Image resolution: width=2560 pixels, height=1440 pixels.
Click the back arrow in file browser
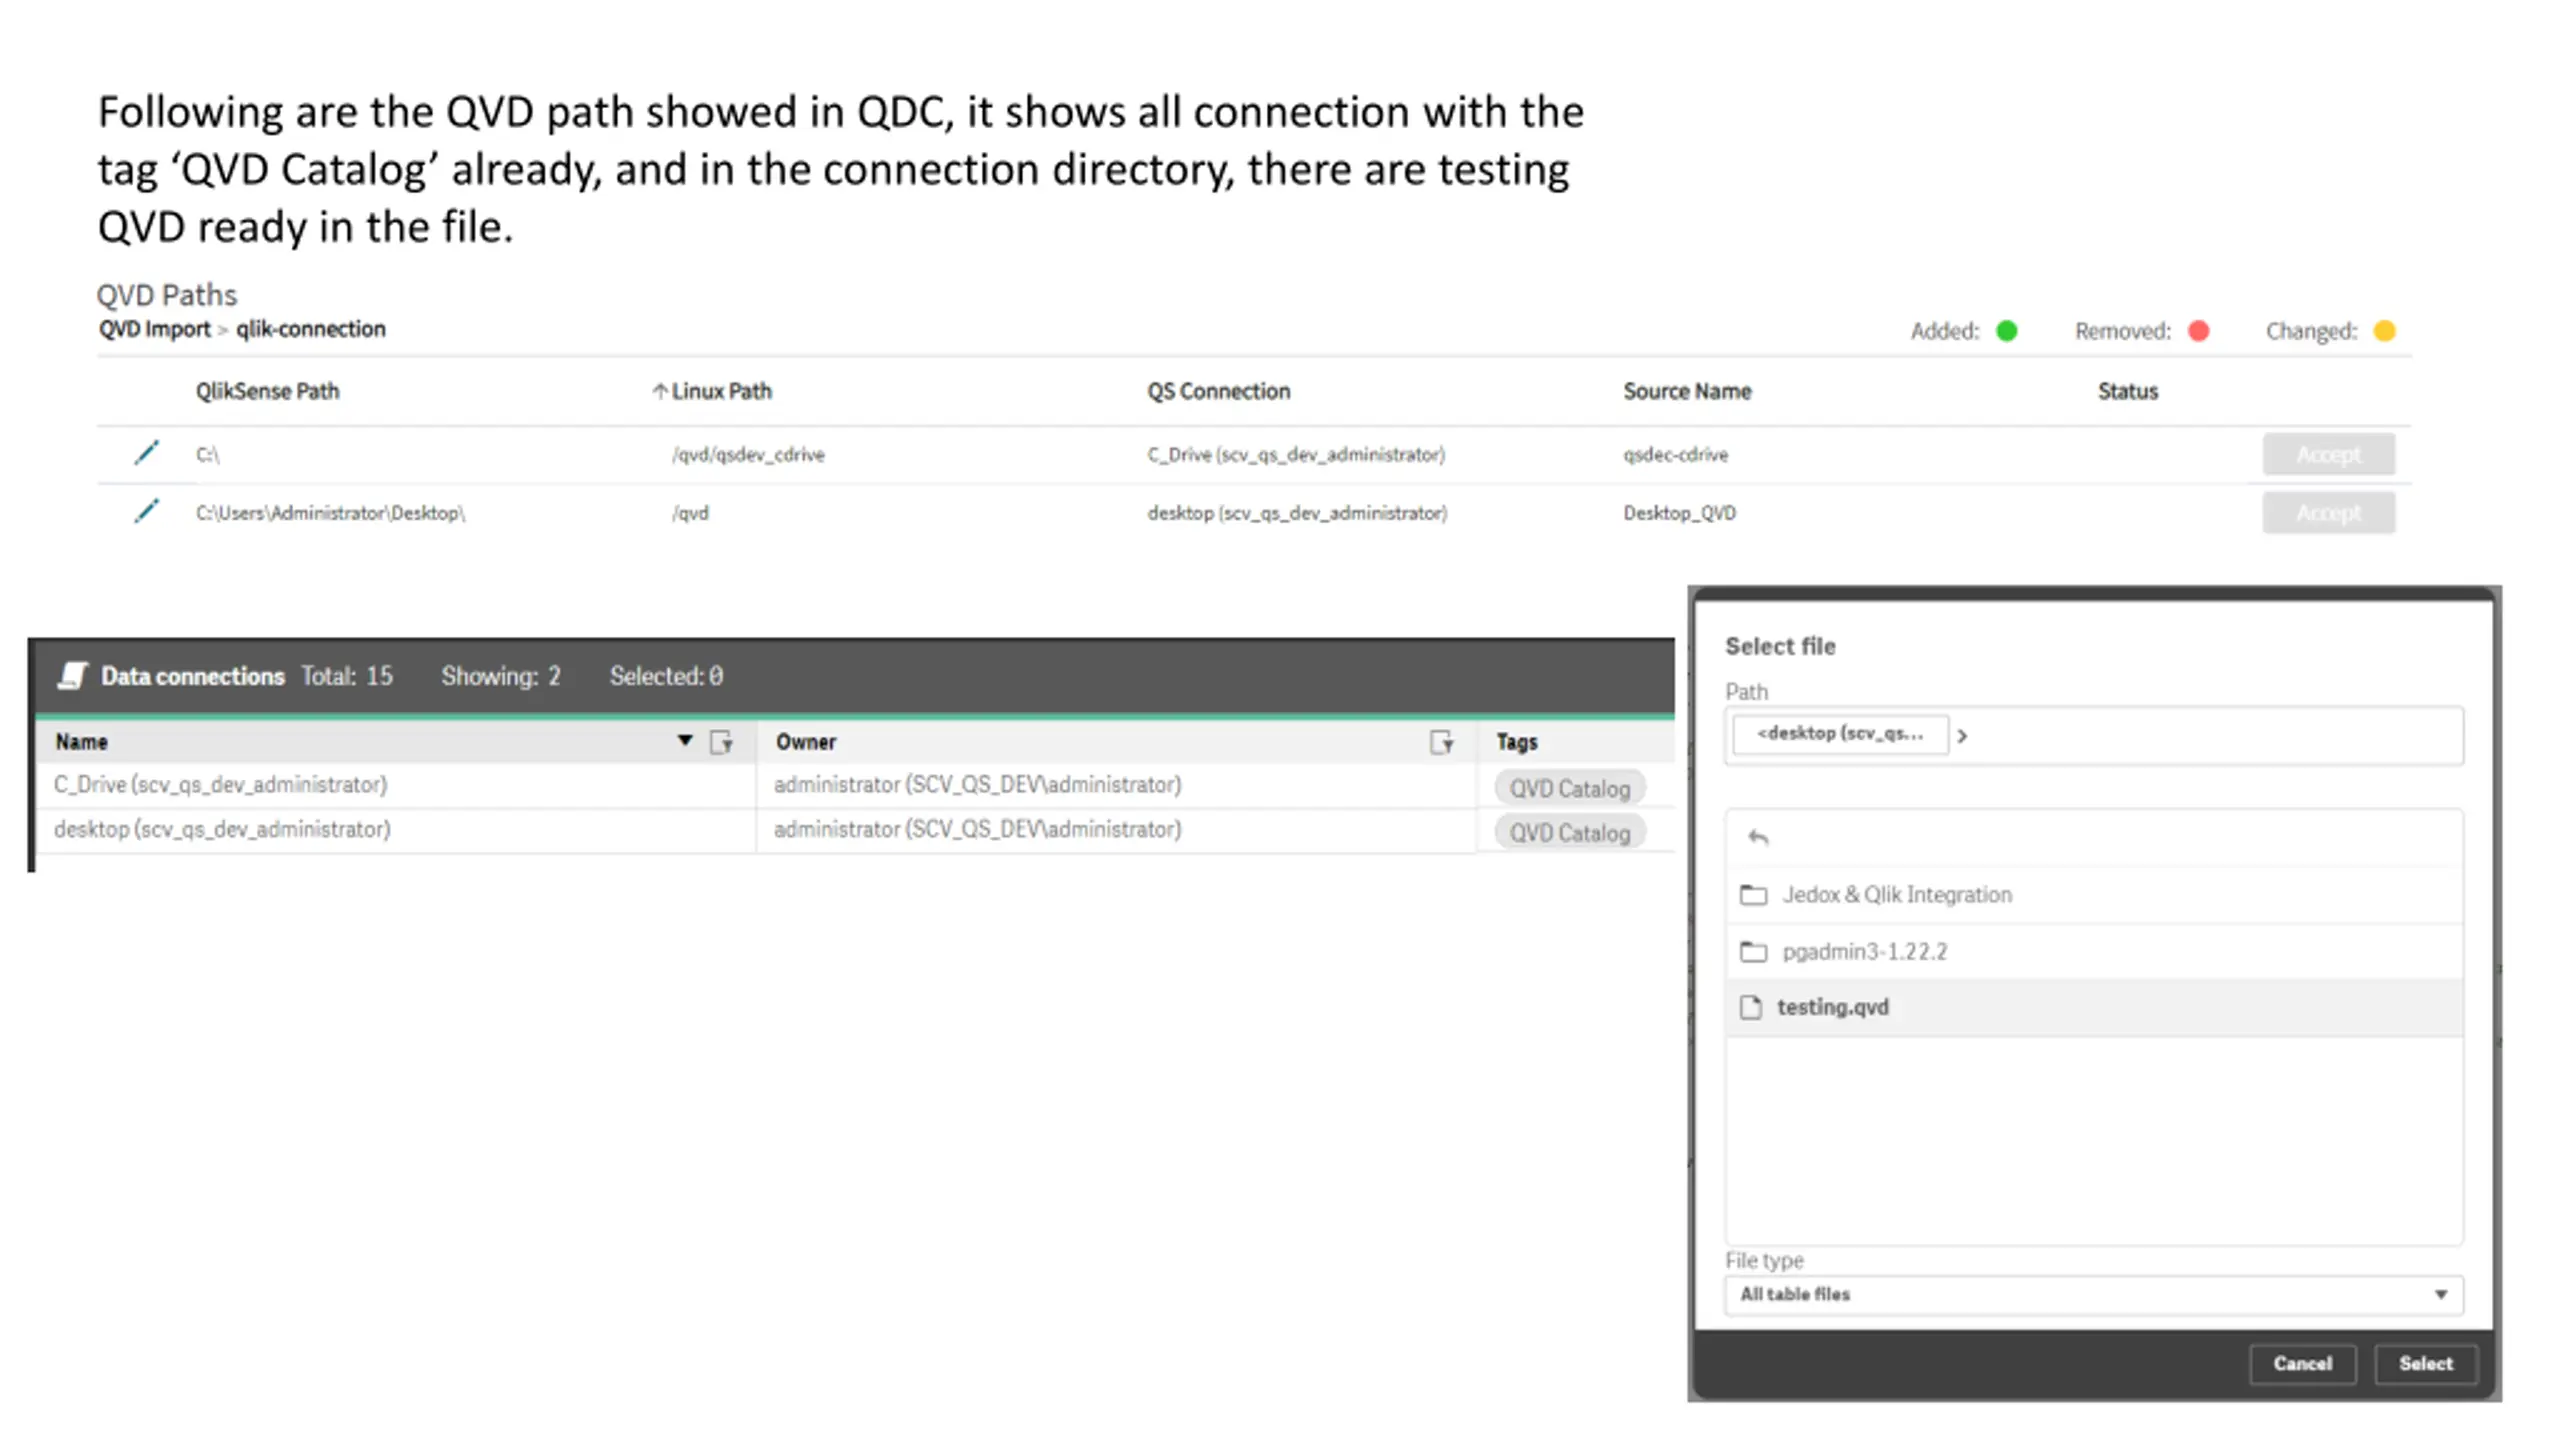coord(1758,837)
